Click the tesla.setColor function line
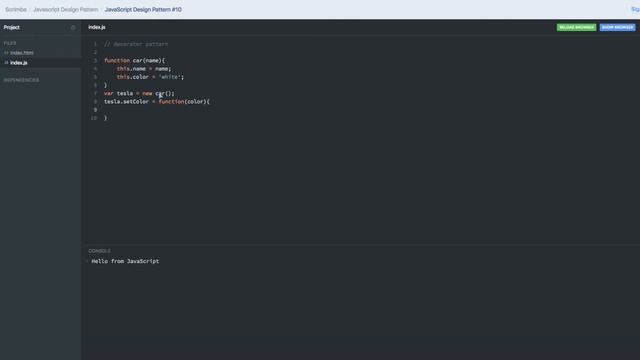Viewport: 640px width, 360px height. [x=157, y=101]
